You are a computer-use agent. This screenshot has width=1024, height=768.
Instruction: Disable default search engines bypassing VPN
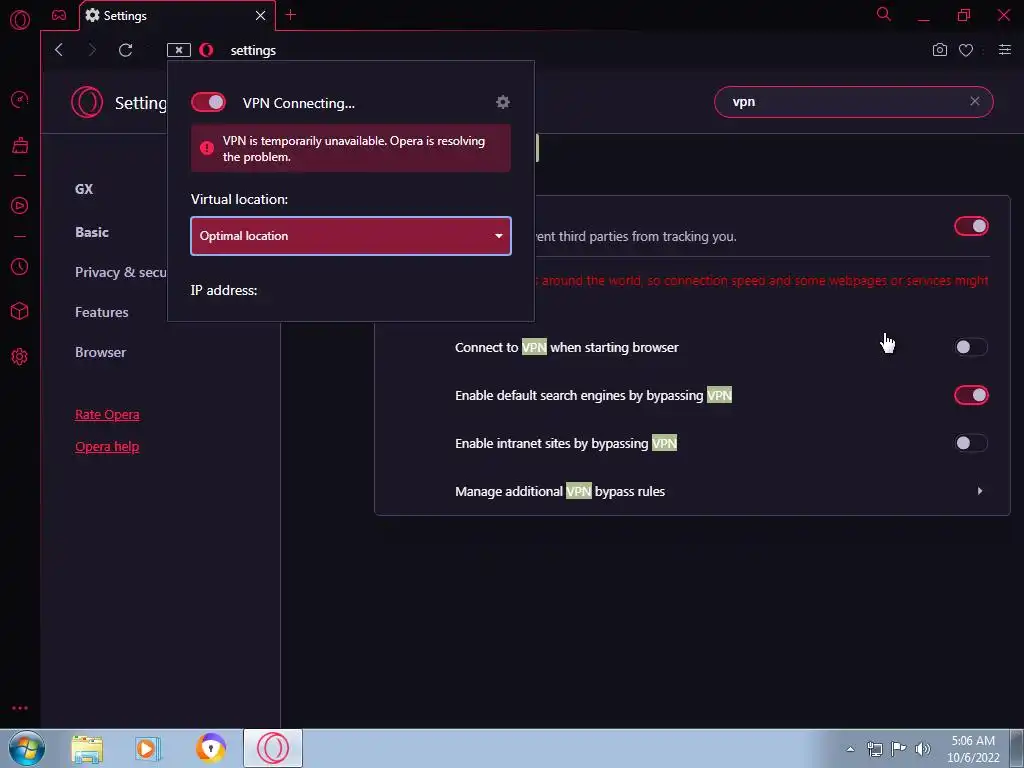[971, 395]
